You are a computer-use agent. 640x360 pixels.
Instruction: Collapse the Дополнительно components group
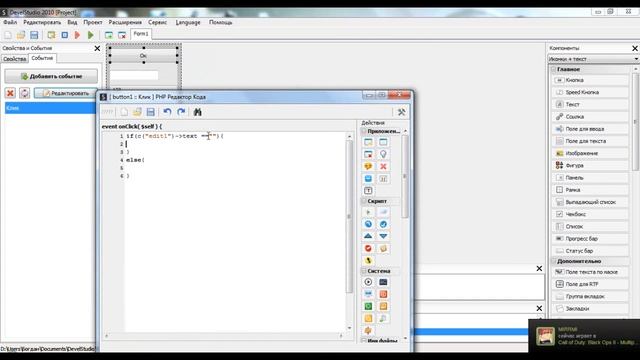554,261
